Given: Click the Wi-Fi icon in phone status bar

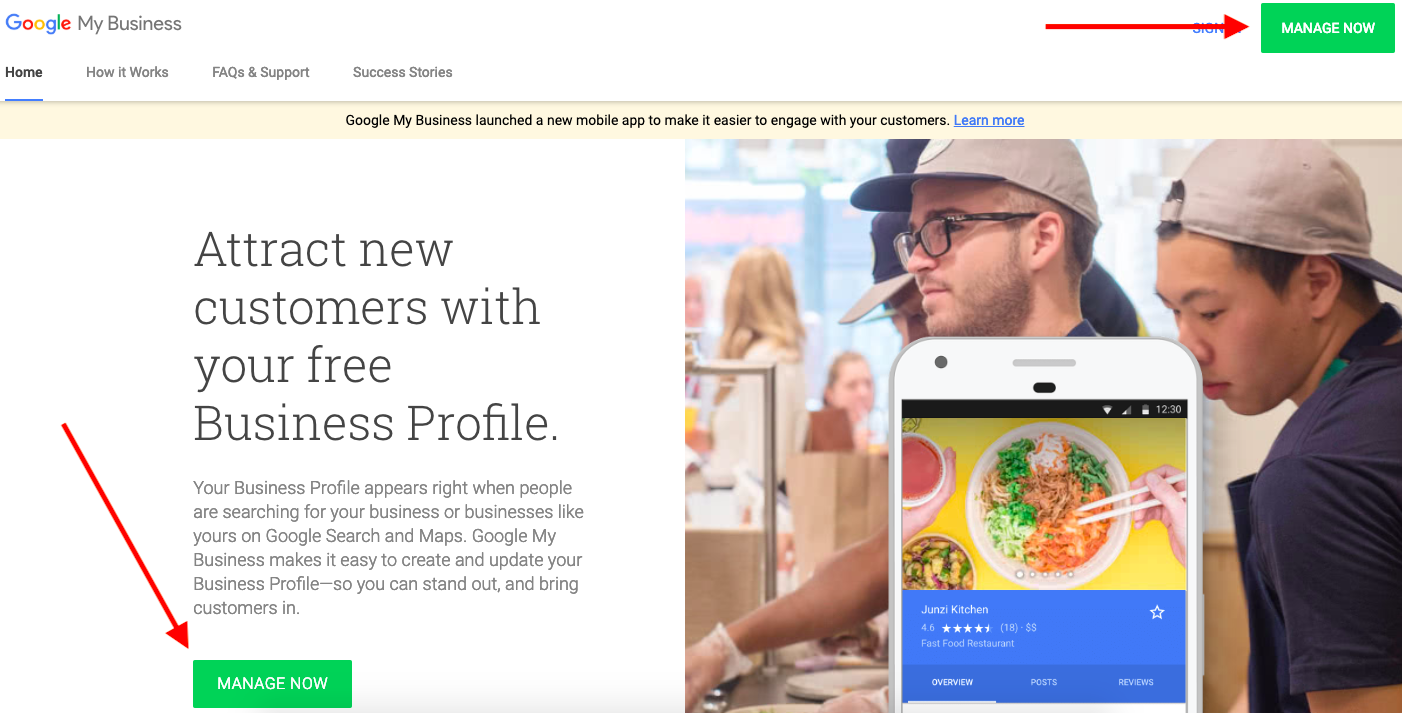Looking at the screenshot, I should (x=1107, y=410).
